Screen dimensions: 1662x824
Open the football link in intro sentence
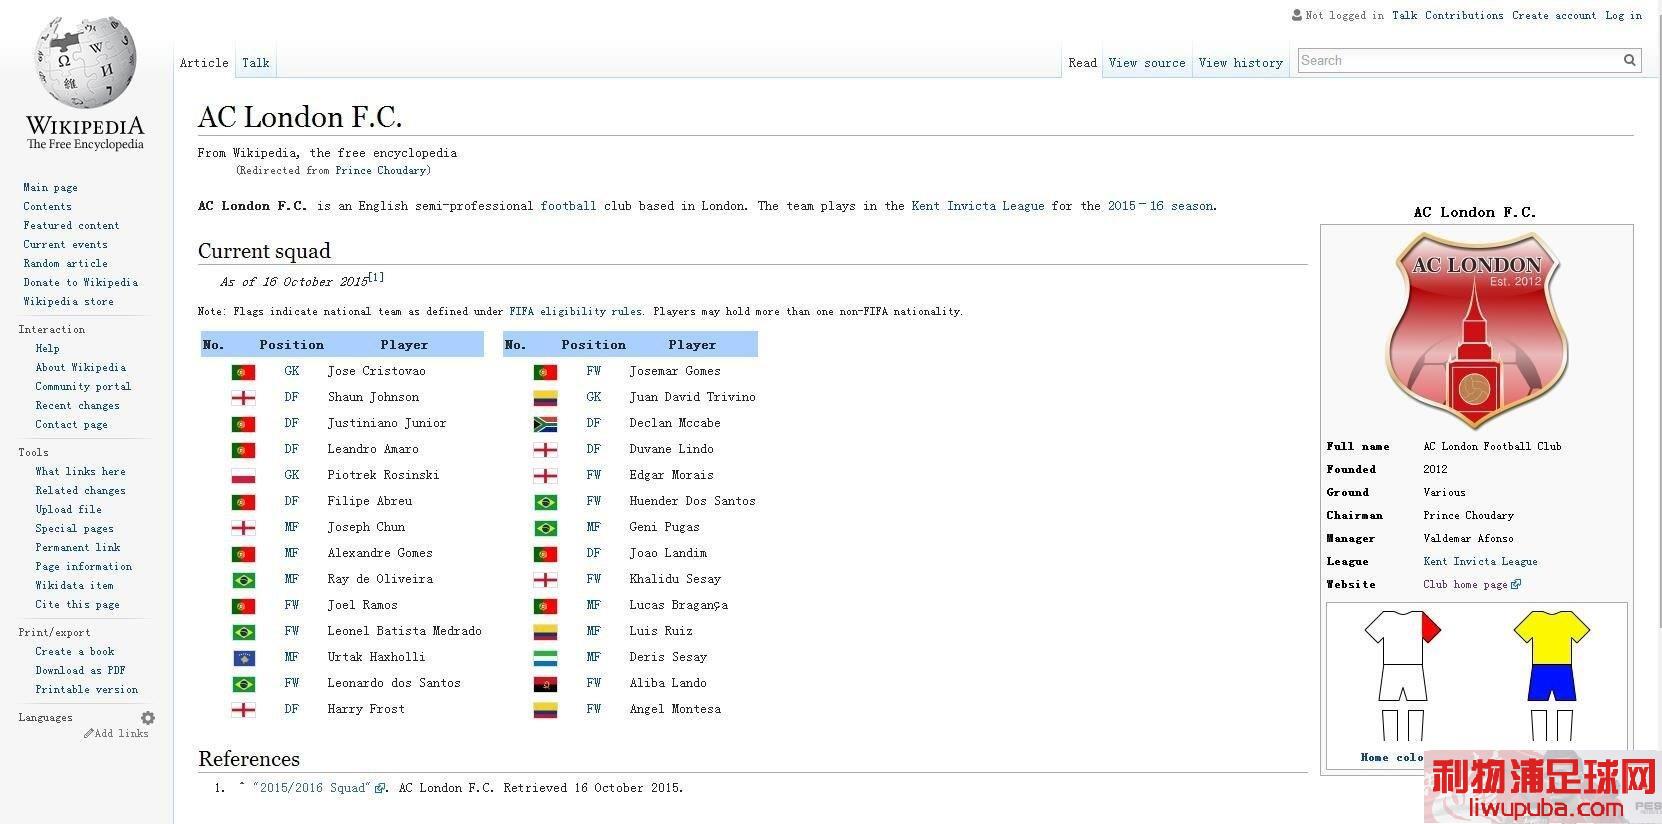[x=568, y=206]
